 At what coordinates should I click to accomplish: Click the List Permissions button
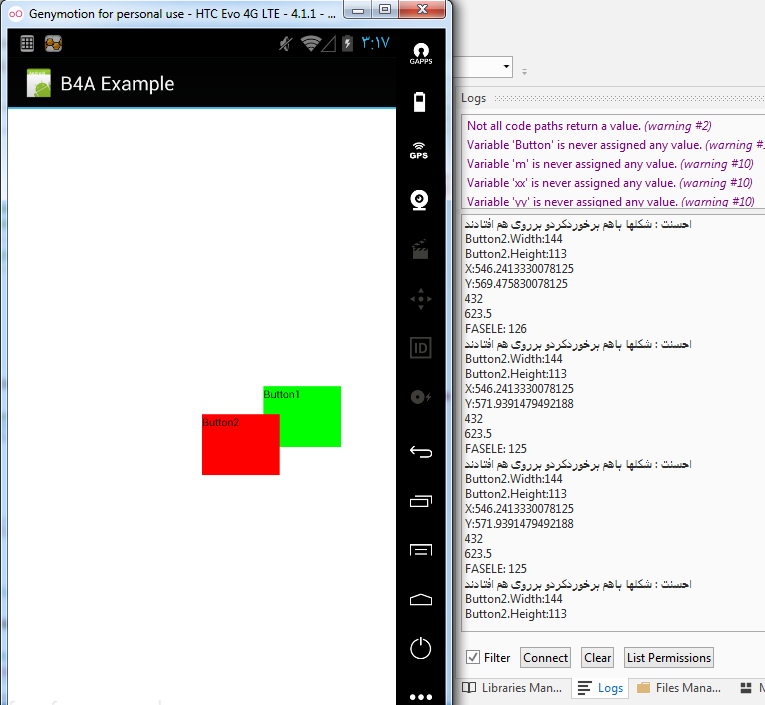(x=668, y=658)
